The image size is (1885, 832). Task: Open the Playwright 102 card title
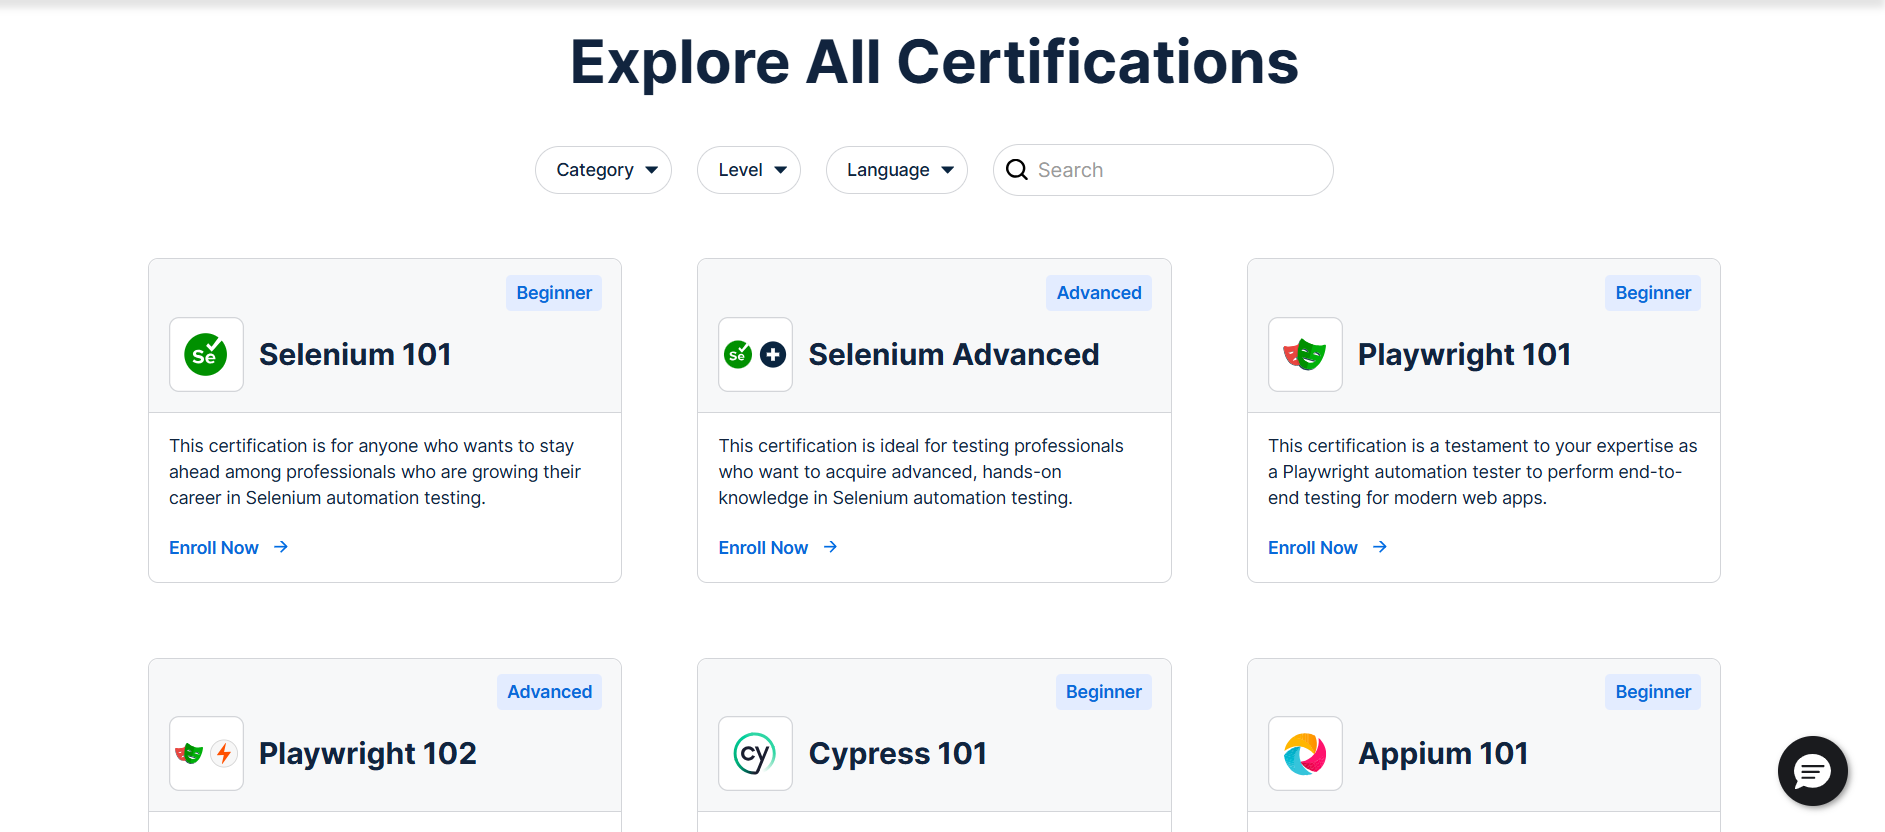[x=368, y=753]
